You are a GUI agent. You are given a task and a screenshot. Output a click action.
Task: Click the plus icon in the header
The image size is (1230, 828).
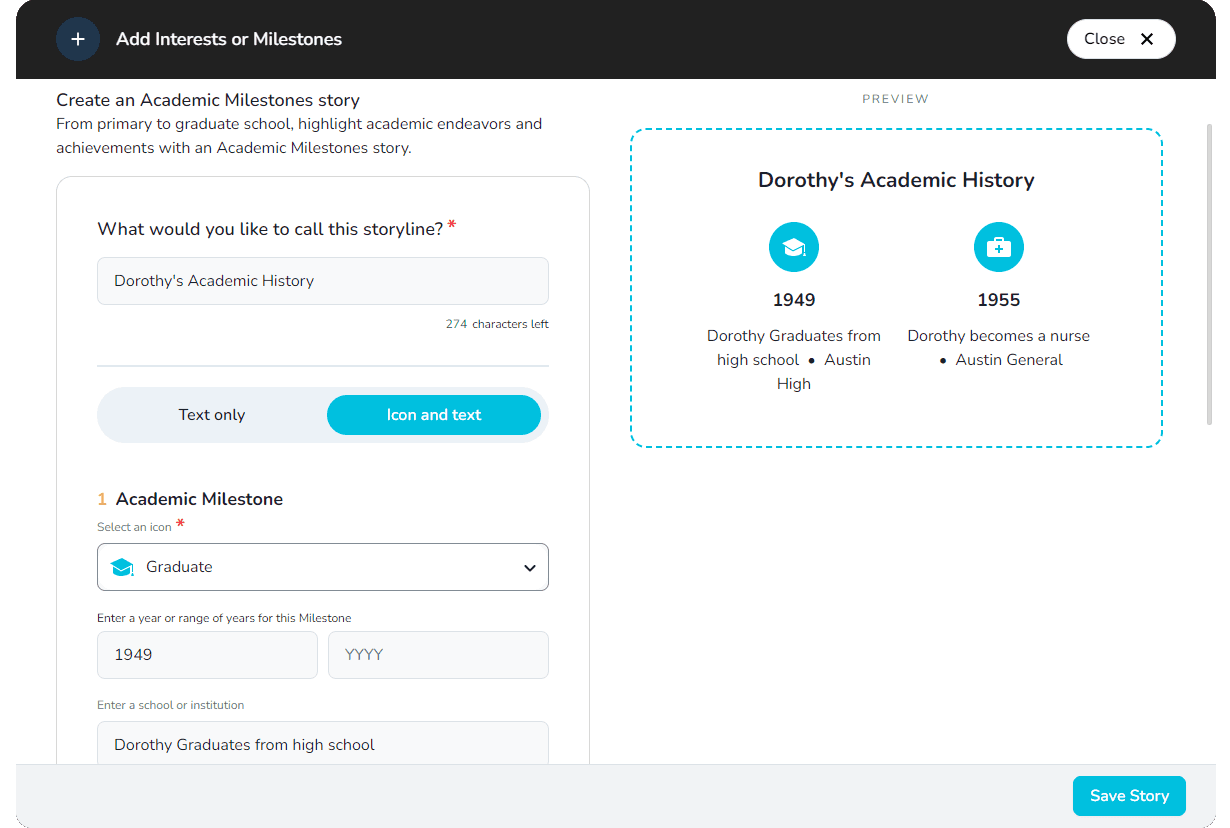click(x=78, y=39)
